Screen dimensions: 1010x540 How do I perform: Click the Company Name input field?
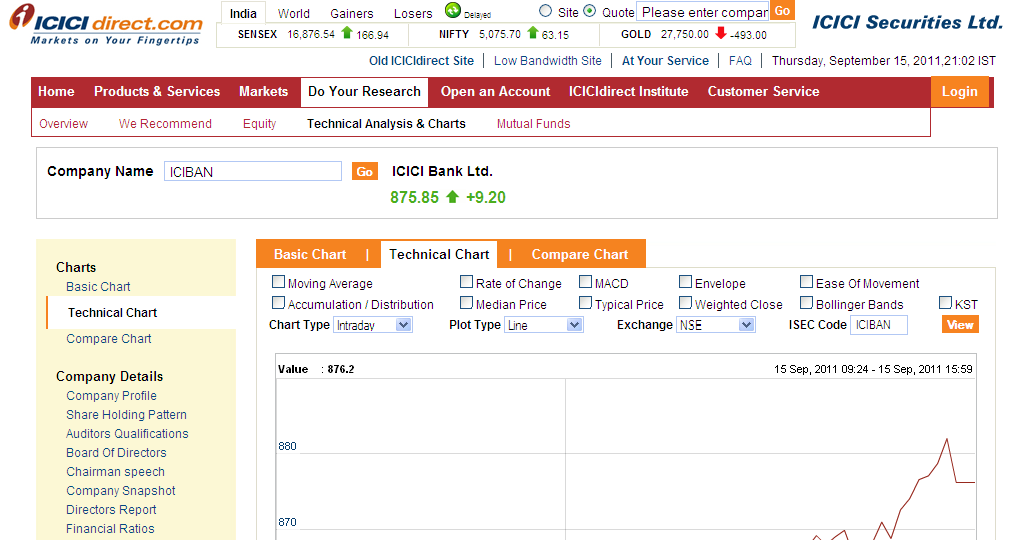pos(252,171)
